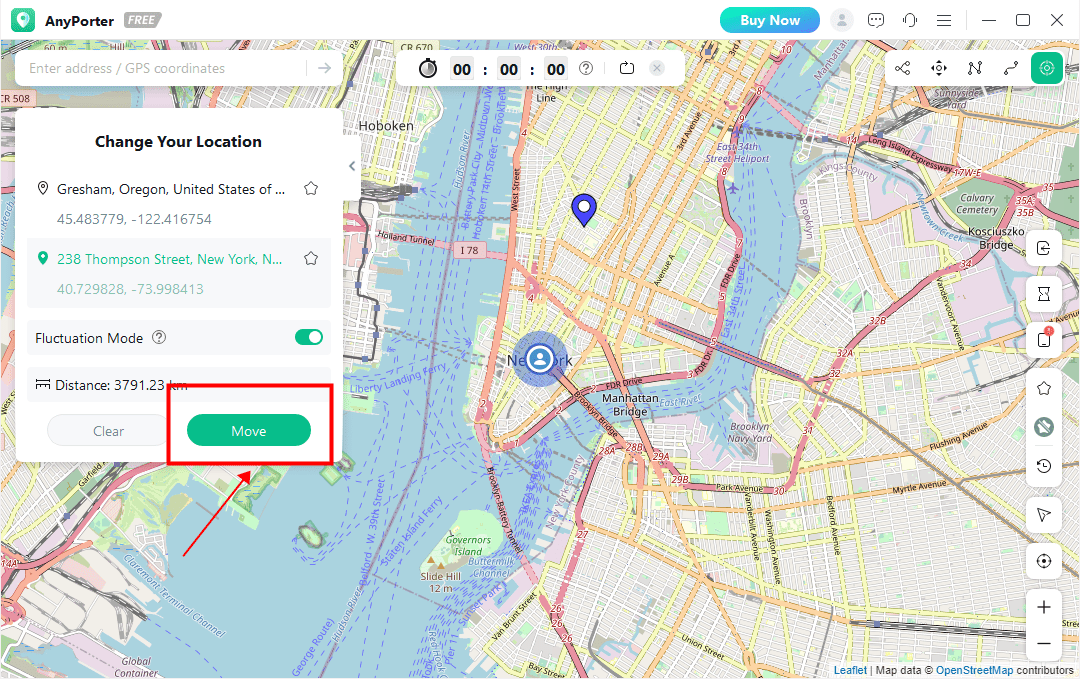Open the favorites star in right sidebar
The image size is (1080, 679).
click(1044, 389)
